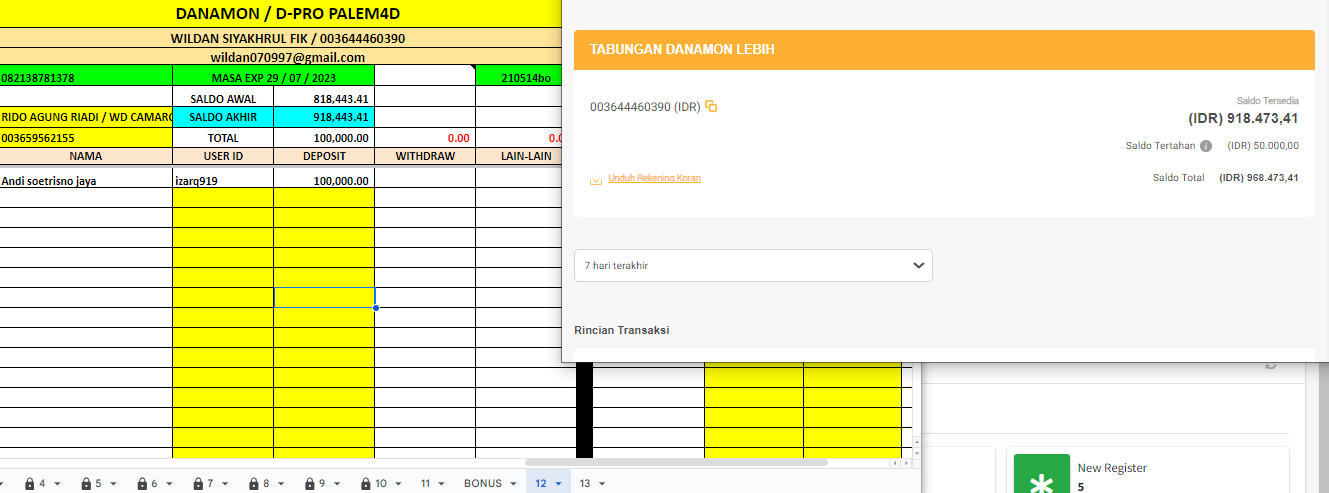Click the lock icon on sheet tab 4

pyautogui.click(x=29, y=484)
